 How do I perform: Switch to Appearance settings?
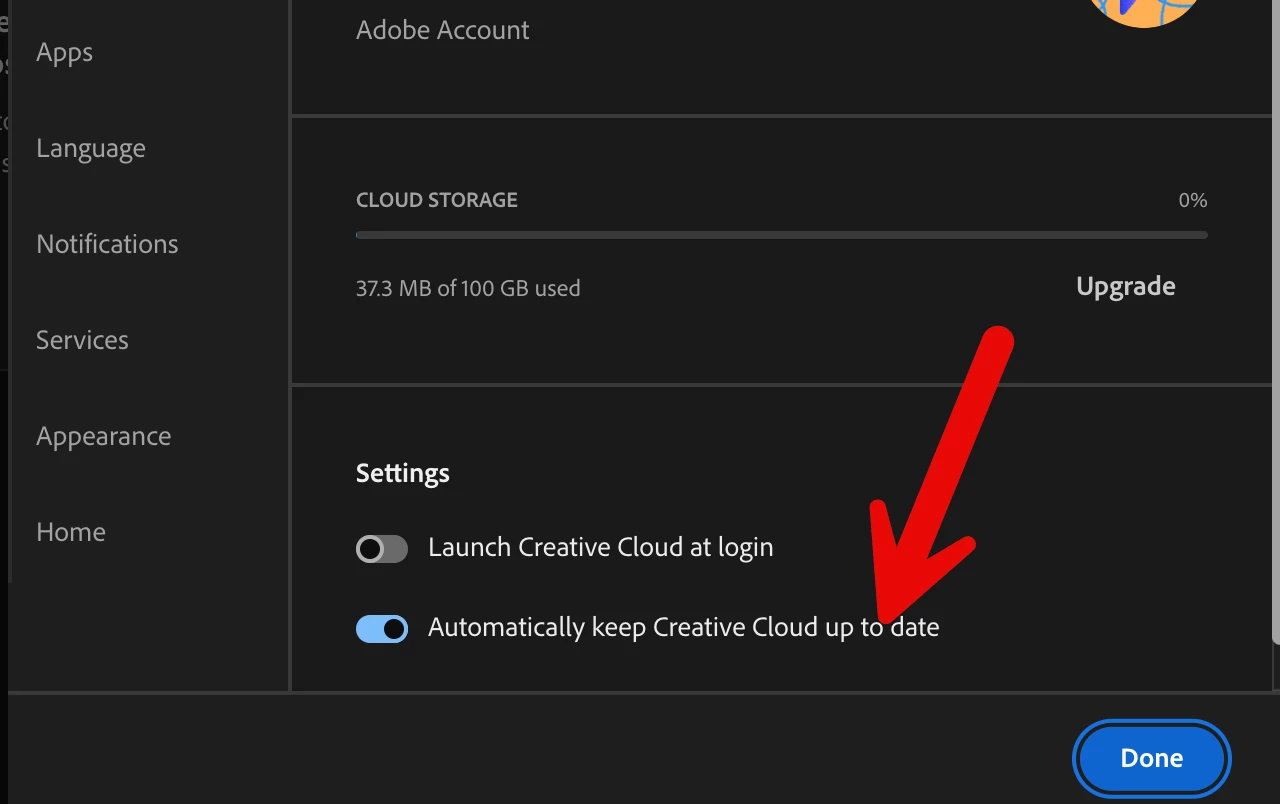click(x=104, y=437)
